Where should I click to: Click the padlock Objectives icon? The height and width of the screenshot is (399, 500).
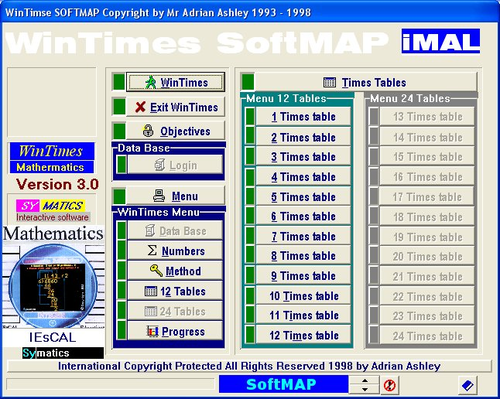(148, 131)
